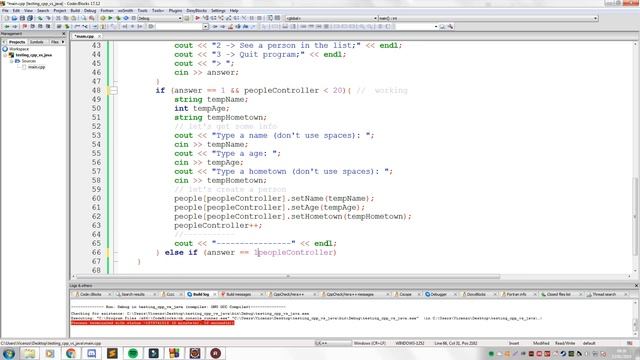Select the Build log tab
Image resolution: width=640 pixels, height=360 pixels.
tap(200, 294)
